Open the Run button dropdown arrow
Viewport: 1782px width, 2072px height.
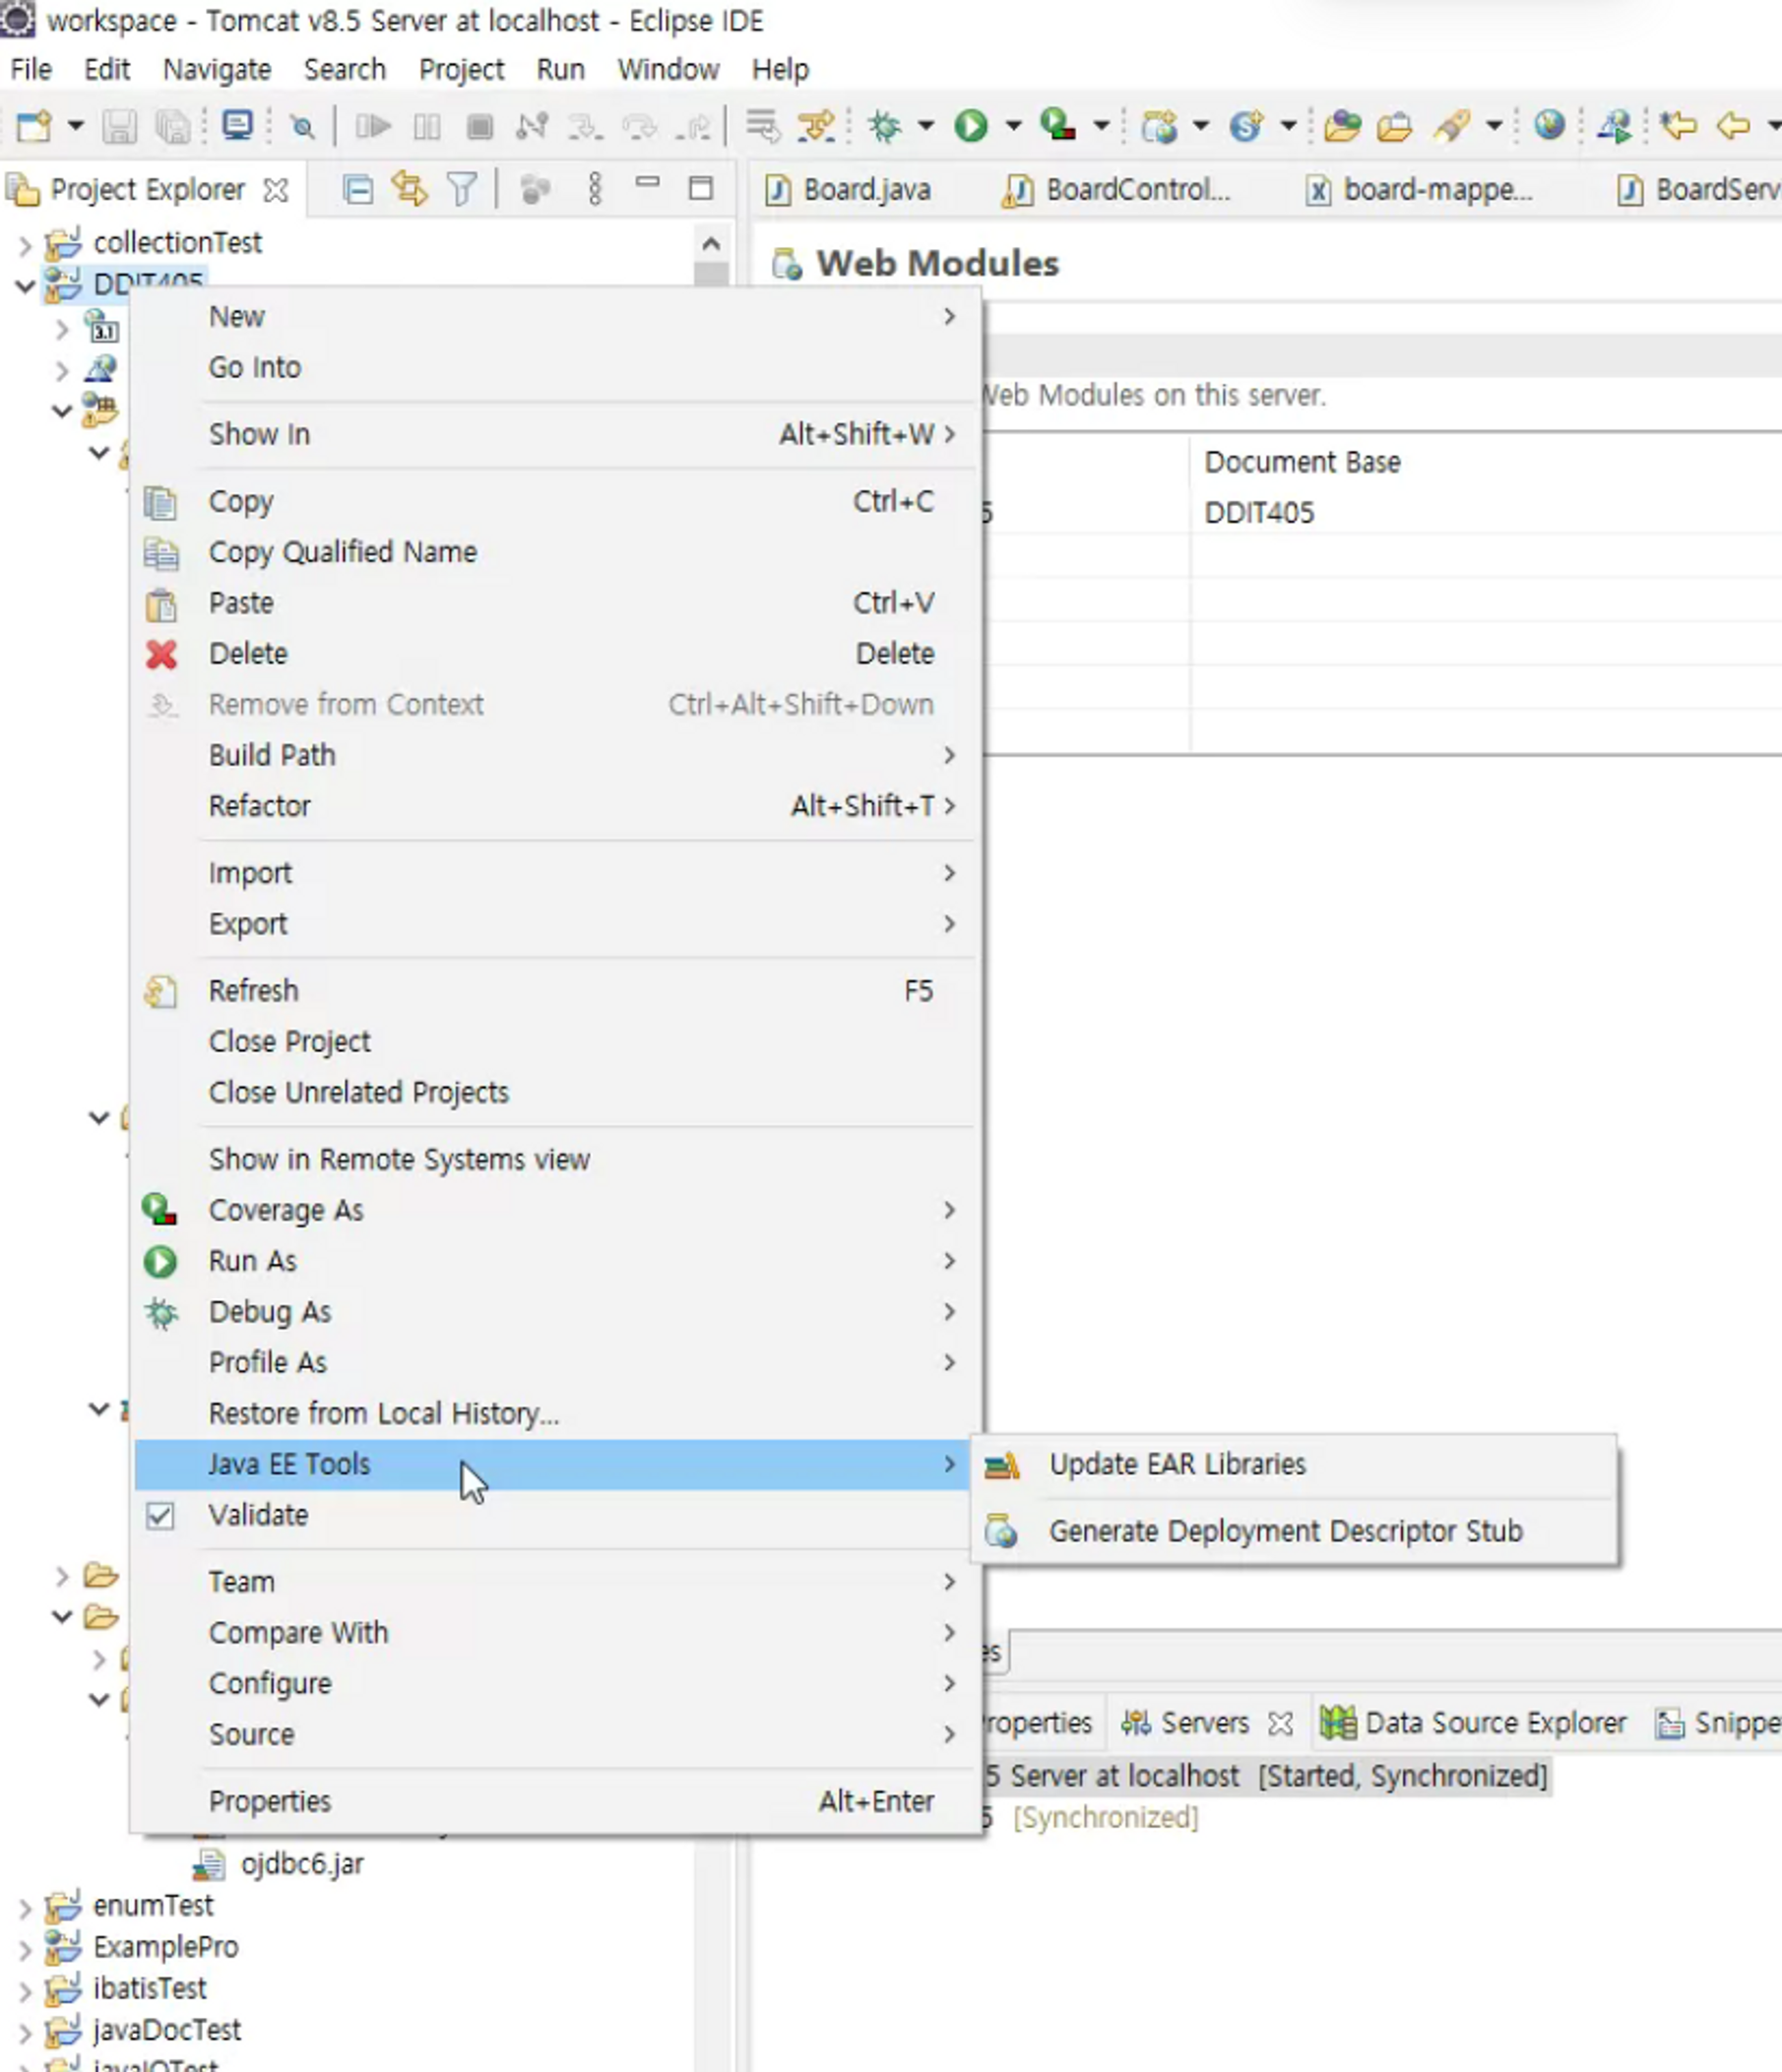1013,126
